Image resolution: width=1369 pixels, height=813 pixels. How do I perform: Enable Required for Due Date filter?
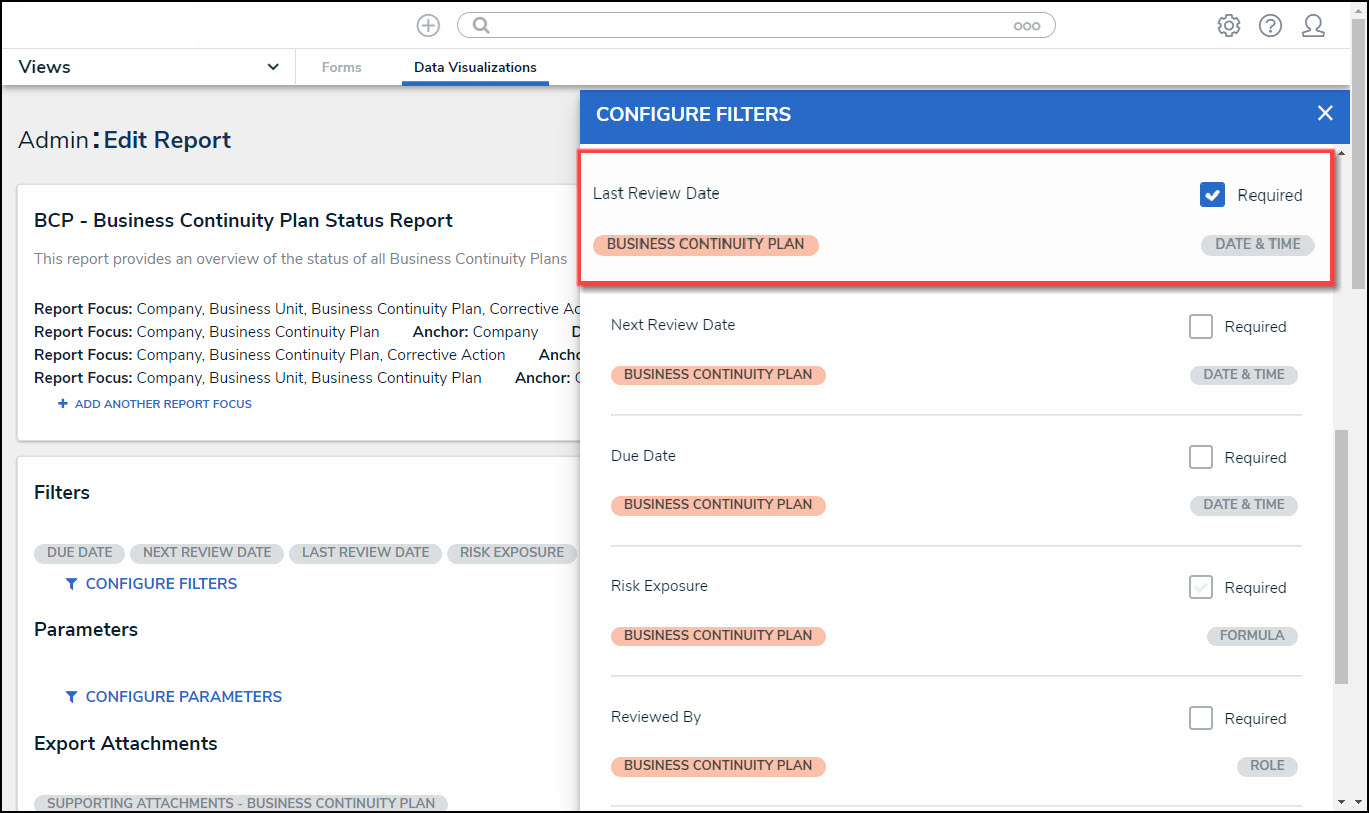click(1200, 457)
